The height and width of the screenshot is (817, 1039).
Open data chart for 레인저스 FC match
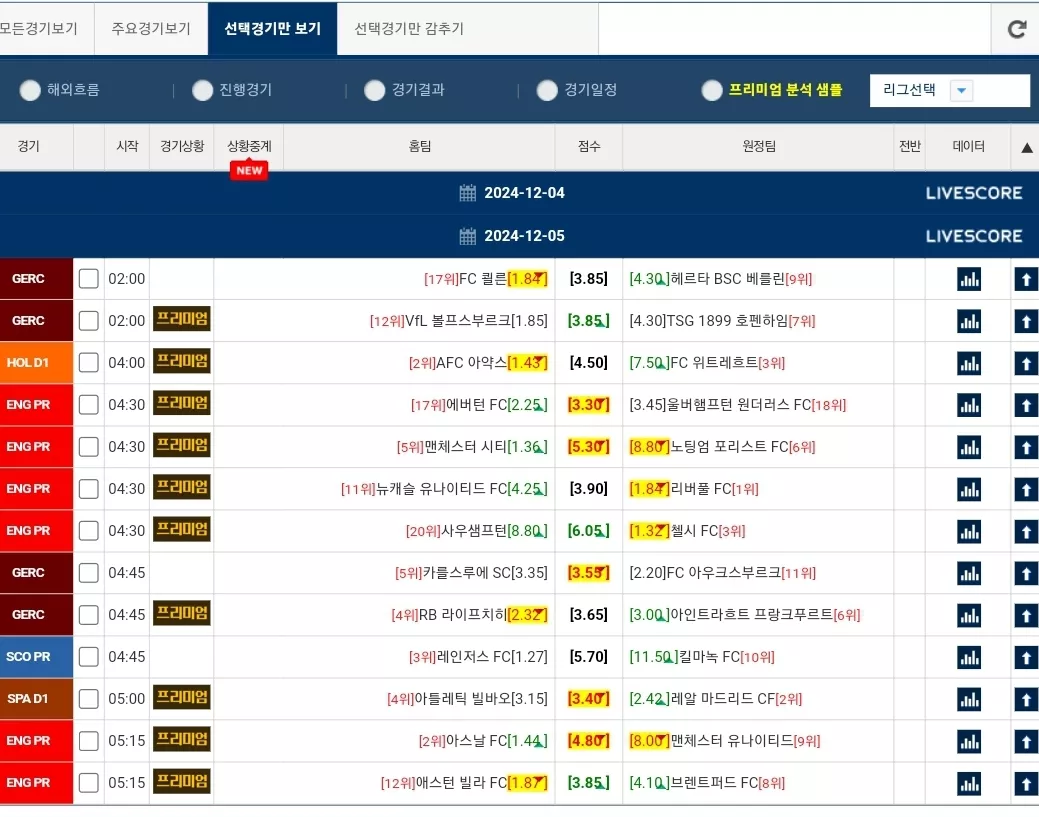point(969,657)
